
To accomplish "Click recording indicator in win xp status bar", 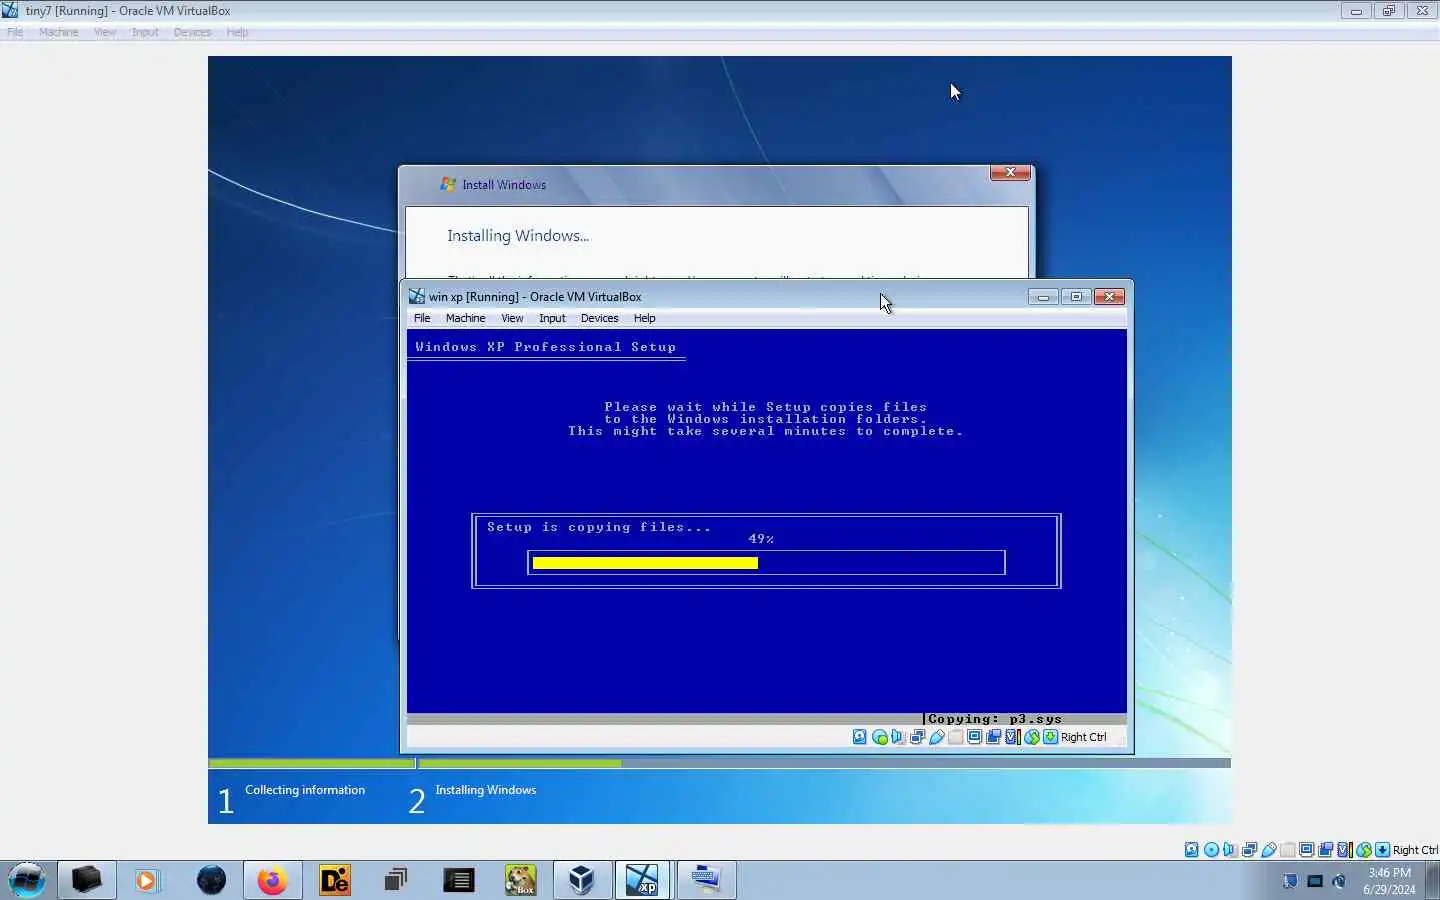I will point(994,737).
